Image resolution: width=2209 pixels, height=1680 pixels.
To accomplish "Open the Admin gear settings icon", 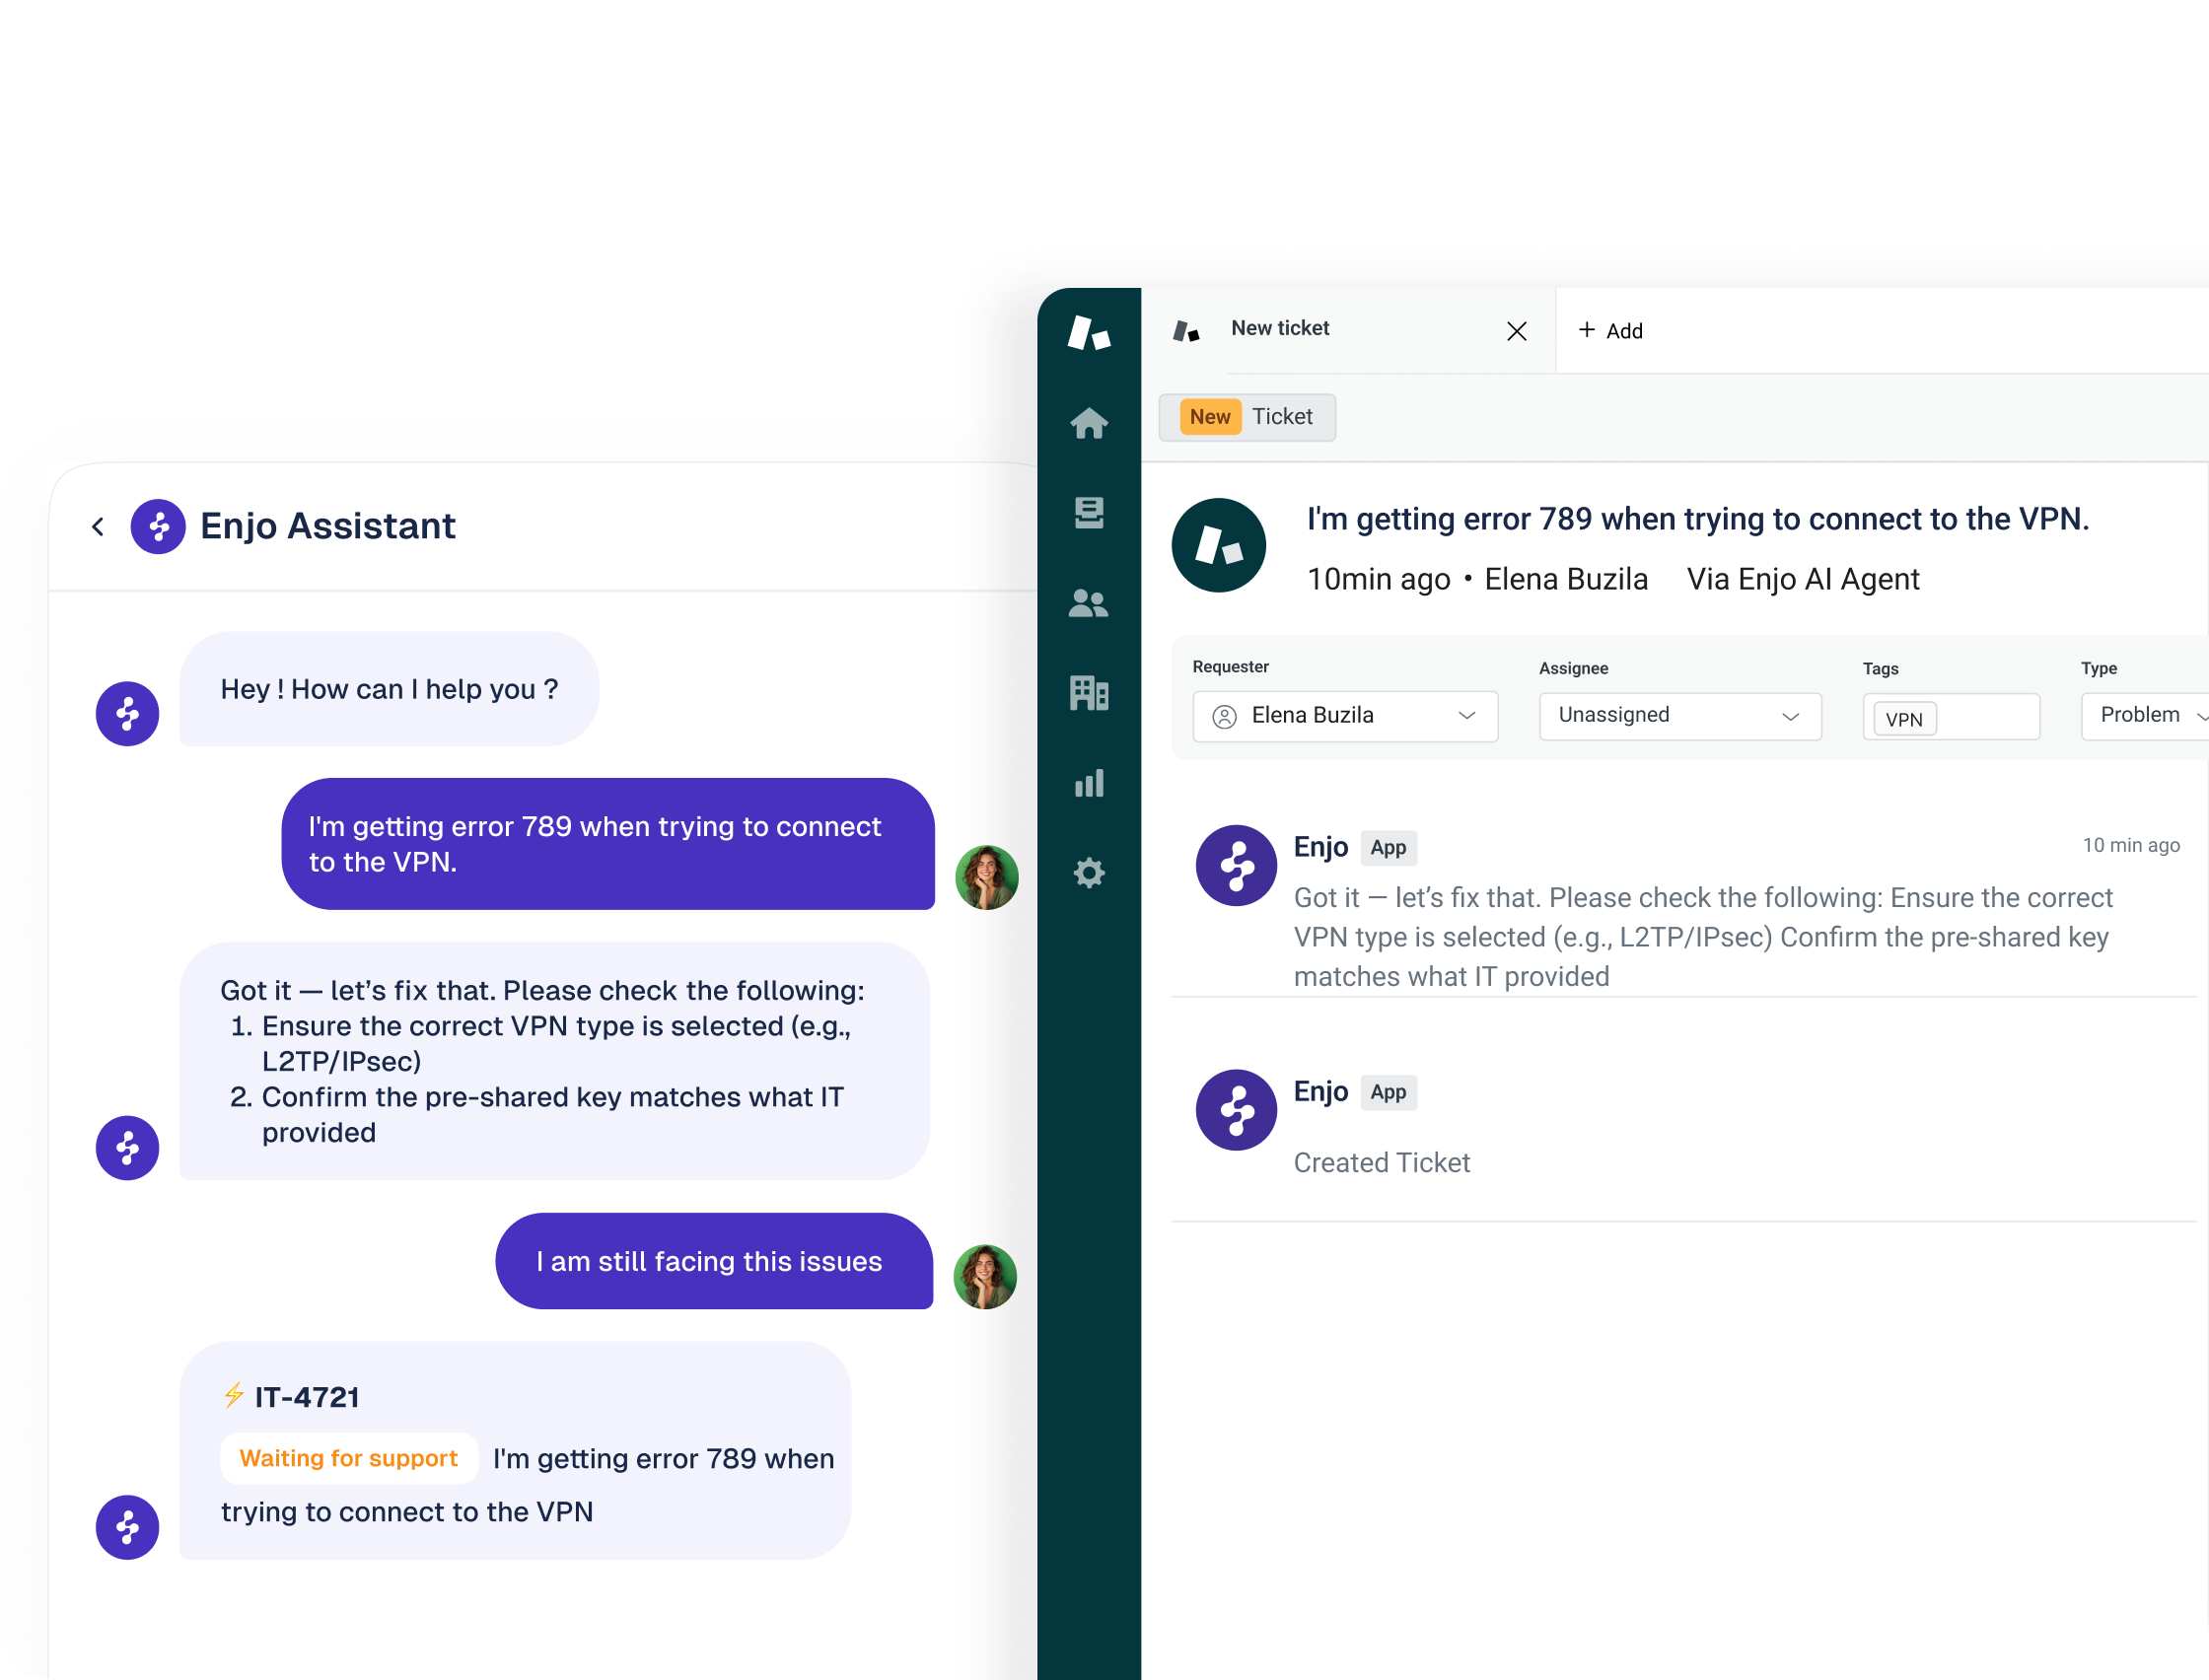I will click(1088, 873).
